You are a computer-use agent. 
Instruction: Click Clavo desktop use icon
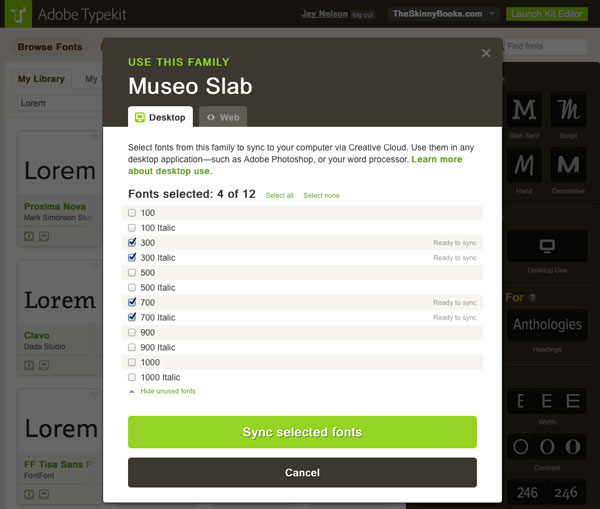point(44,365)
